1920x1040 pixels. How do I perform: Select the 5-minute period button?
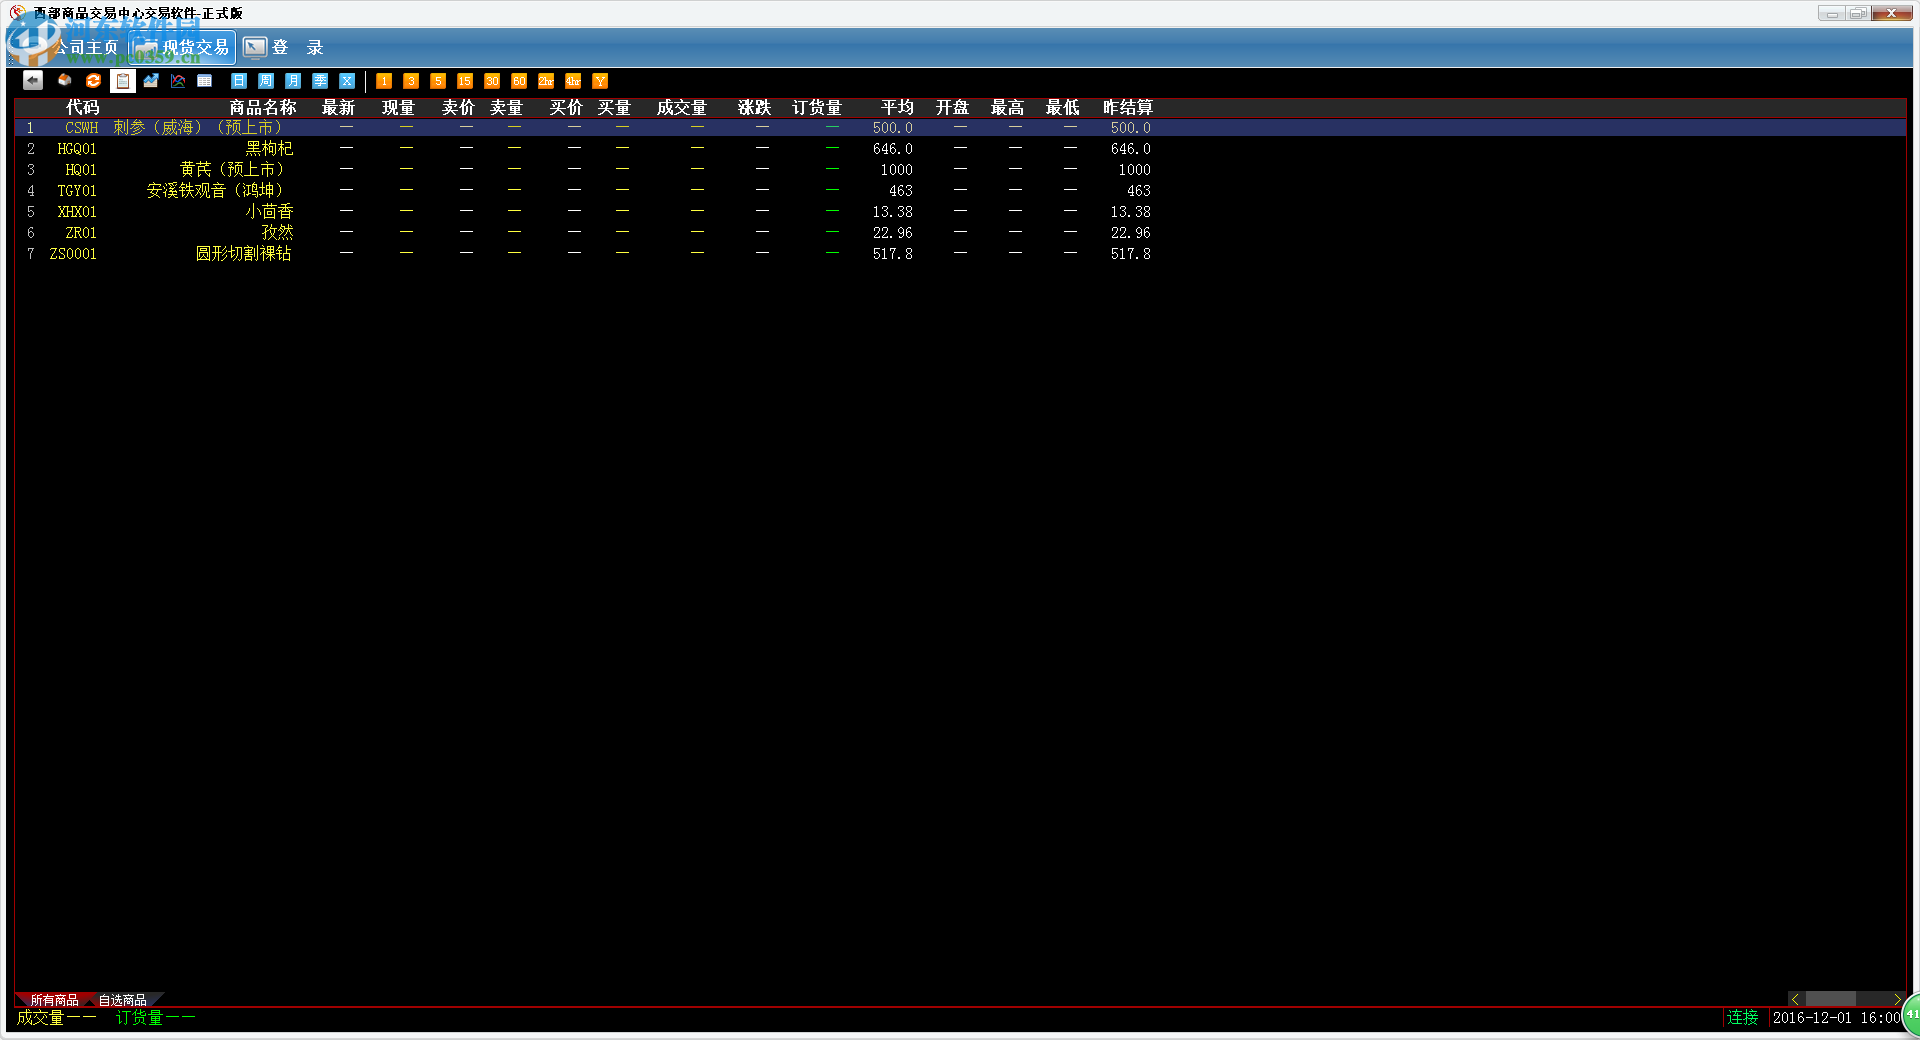(438, 81)
